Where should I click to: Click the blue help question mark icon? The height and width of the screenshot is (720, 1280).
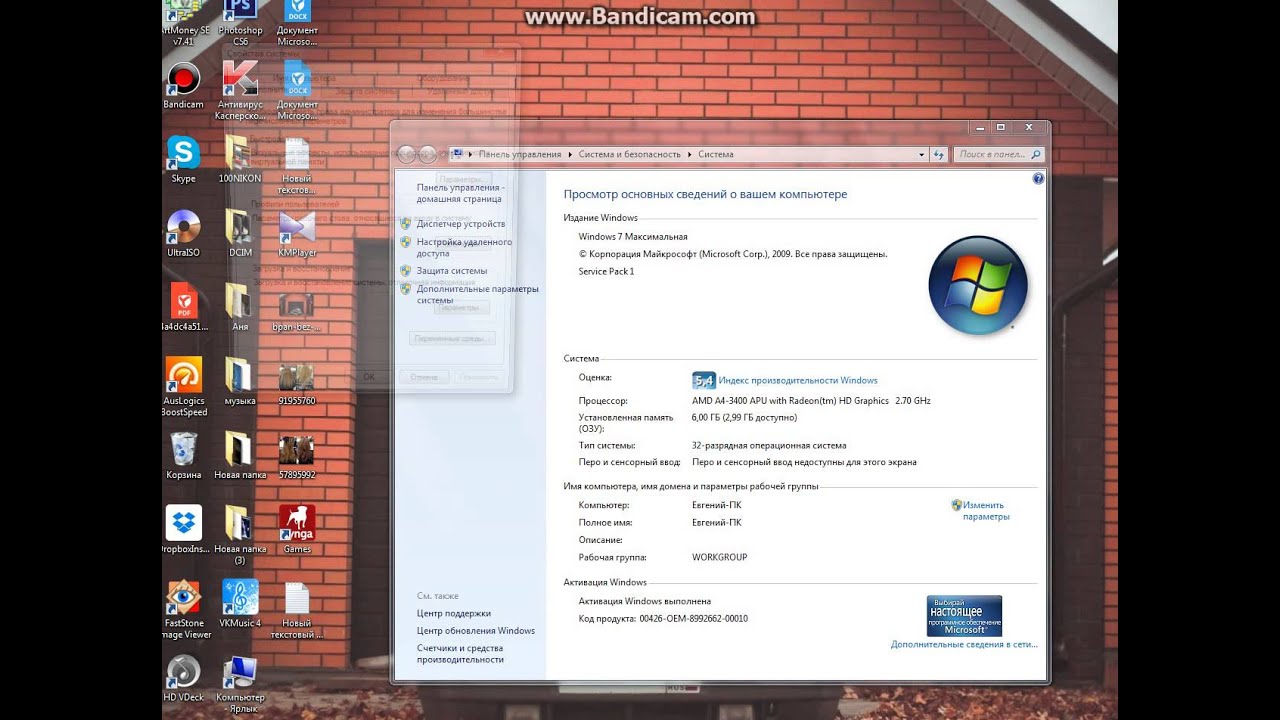pyautogui.click(x=1038, y=179)
